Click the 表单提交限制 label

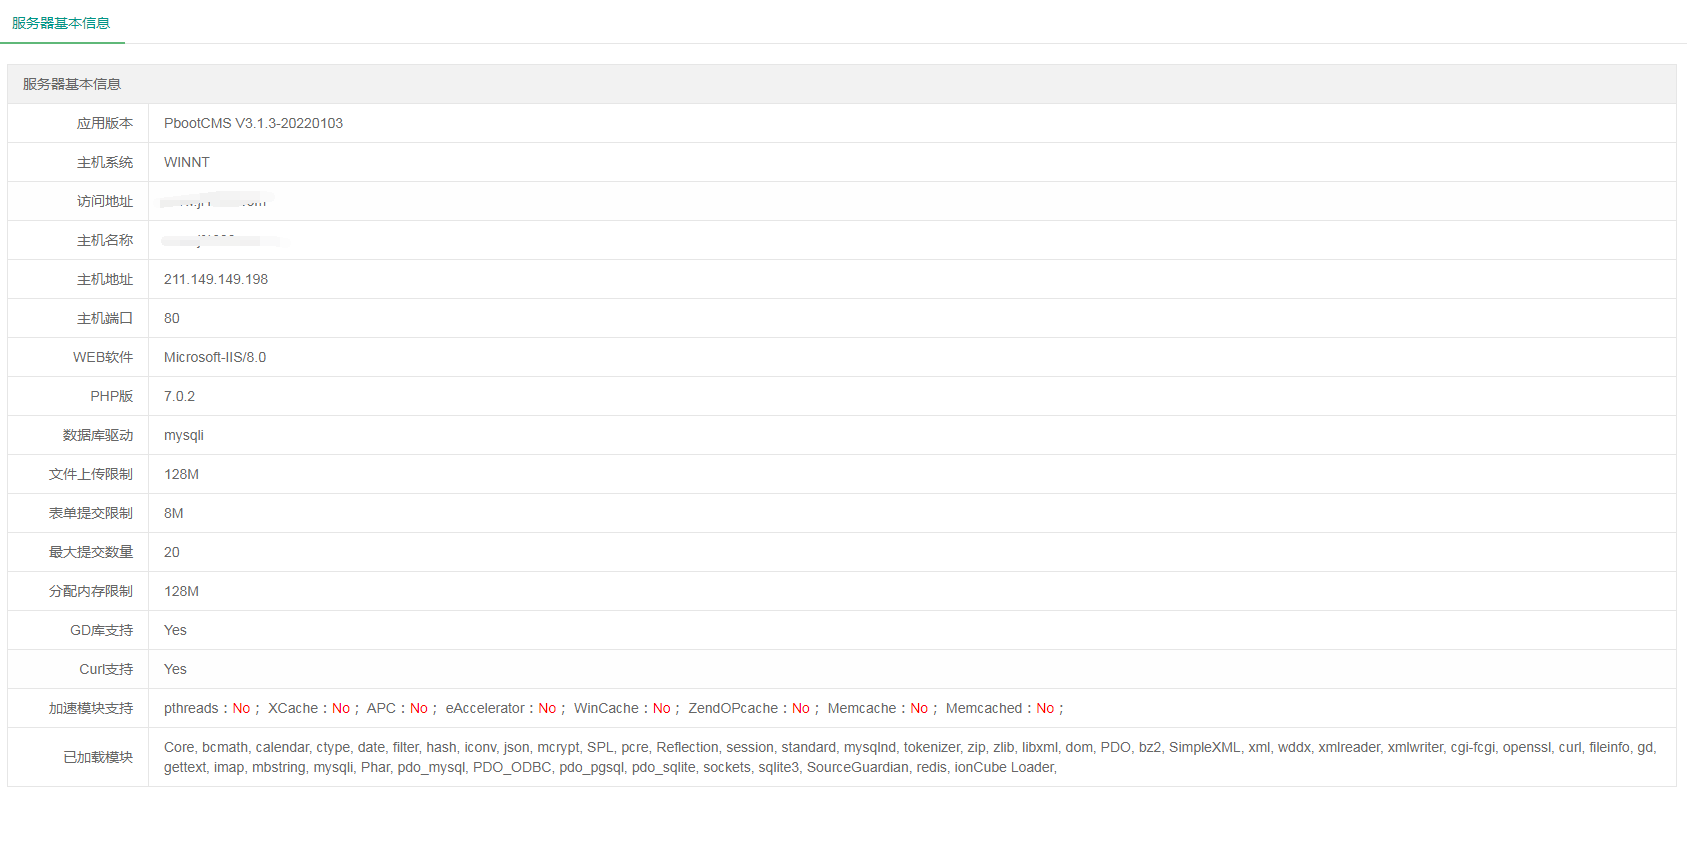click(91, 513)
